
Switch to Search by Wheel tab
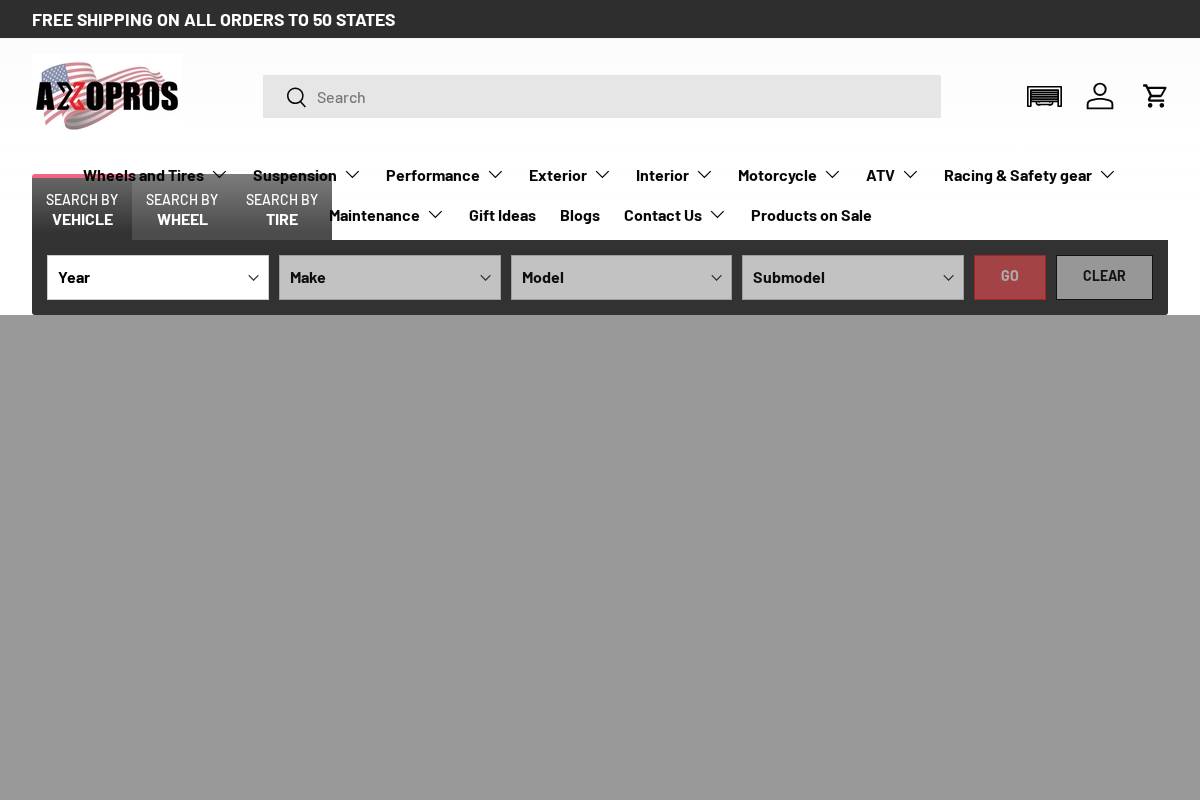(x=182, y=210)
